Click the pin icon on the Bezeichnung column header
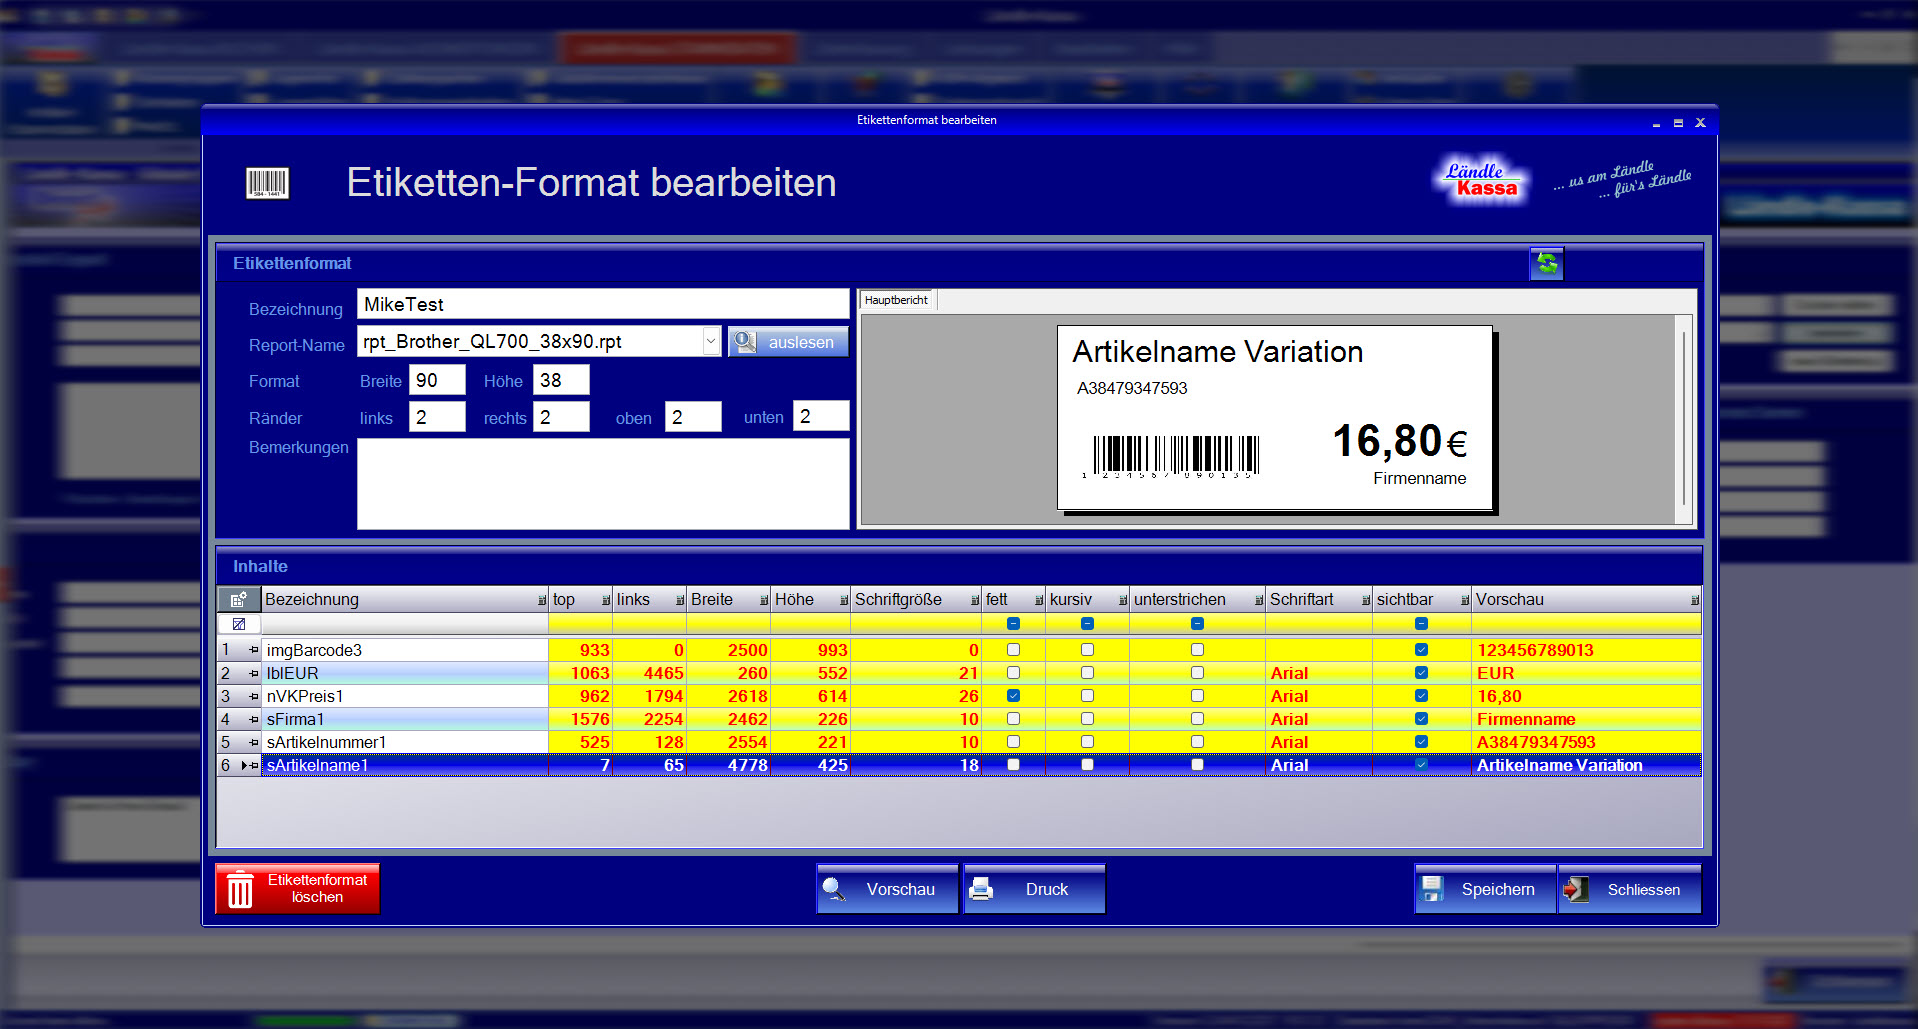Screen dimensions: 1918x1029 click(x=542, y=601)
